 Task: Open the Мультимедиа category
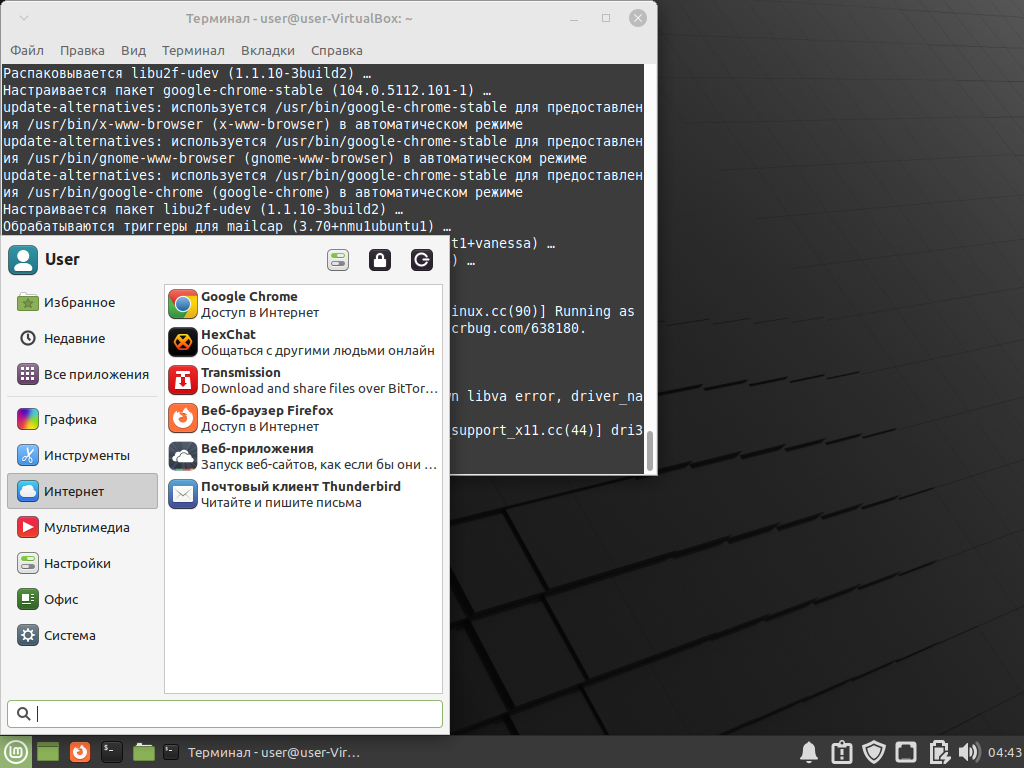(x=82, y=527)
